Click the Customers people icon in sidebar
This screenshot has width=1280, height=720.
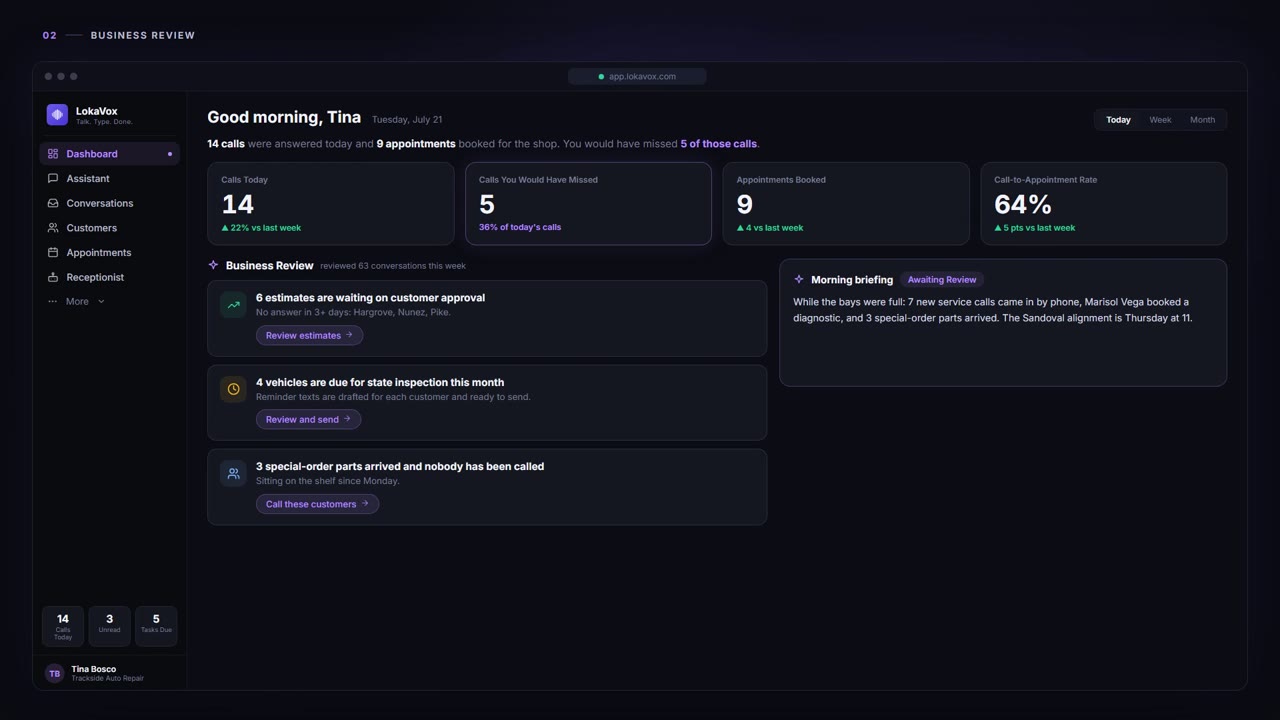(x=53, y=228)
